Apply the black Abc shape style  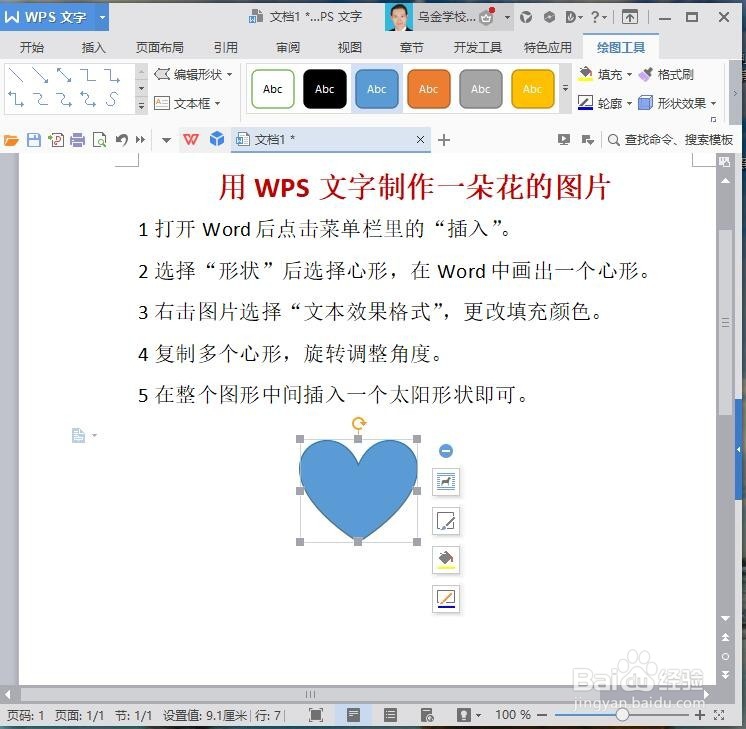324,89
